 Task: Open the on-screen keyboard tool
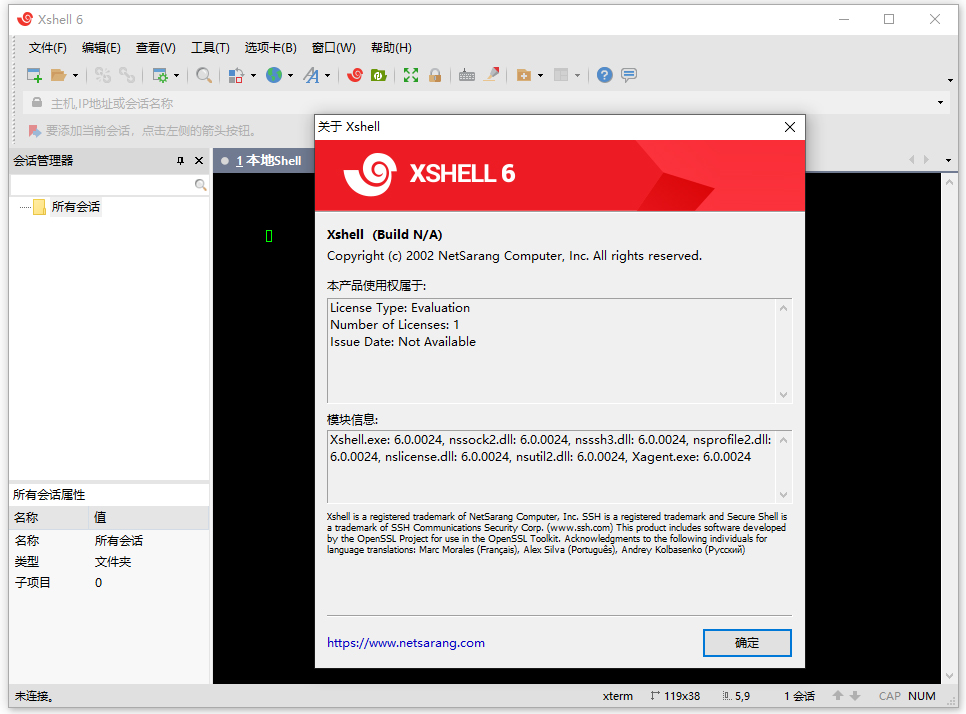pos(467,75)
